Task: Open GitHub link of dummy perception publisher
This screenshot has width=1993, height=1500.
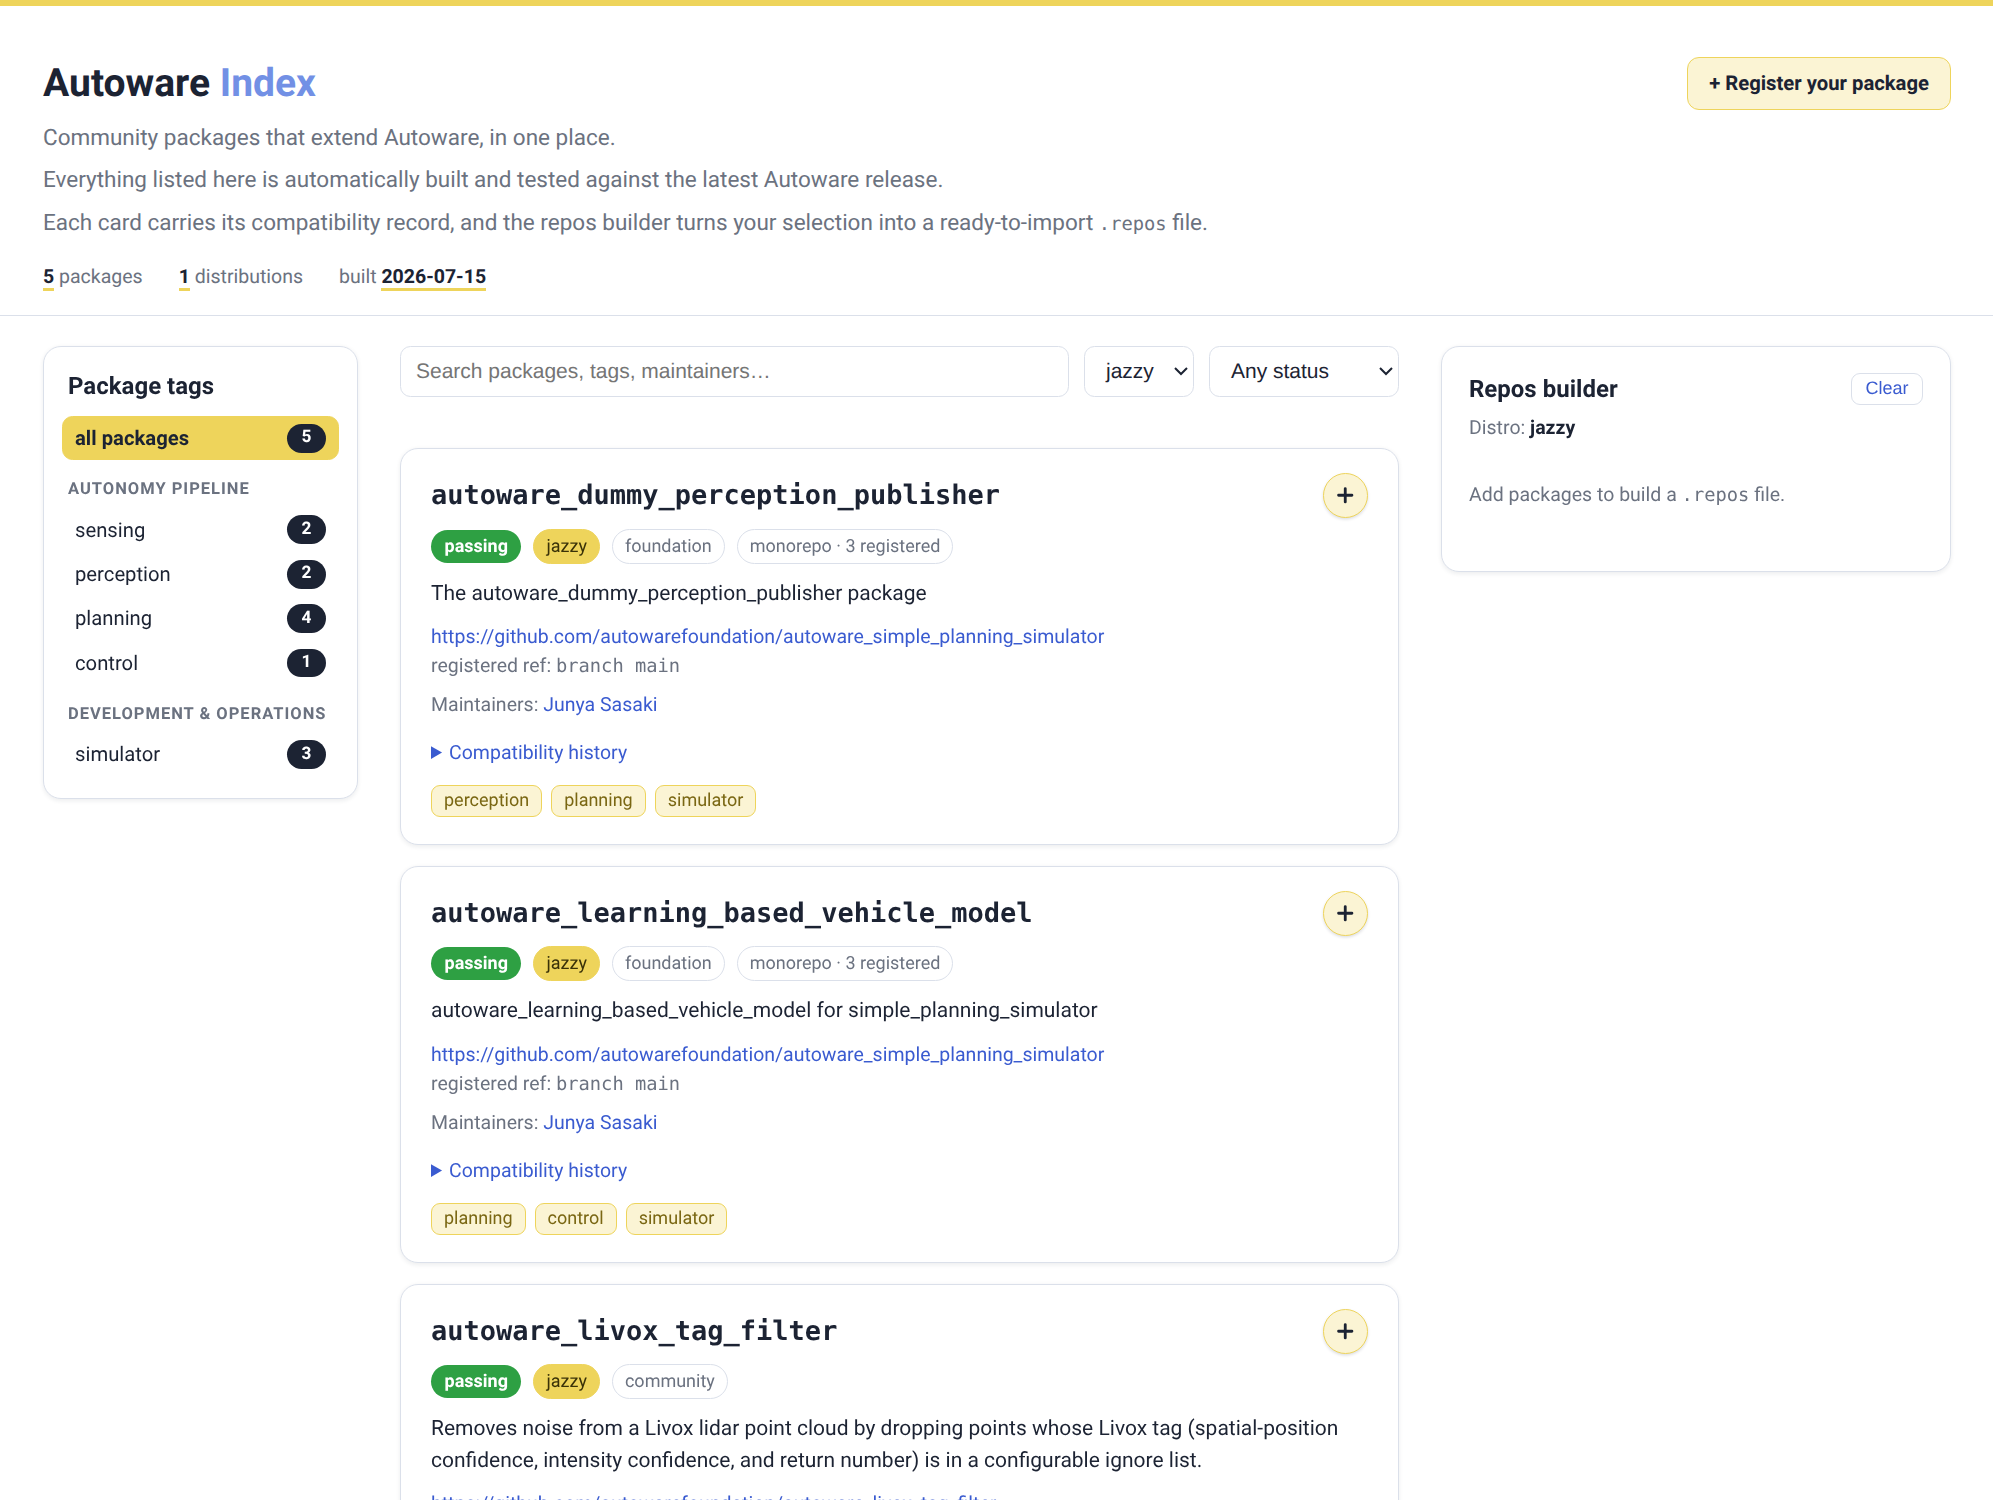Action: 767,636
